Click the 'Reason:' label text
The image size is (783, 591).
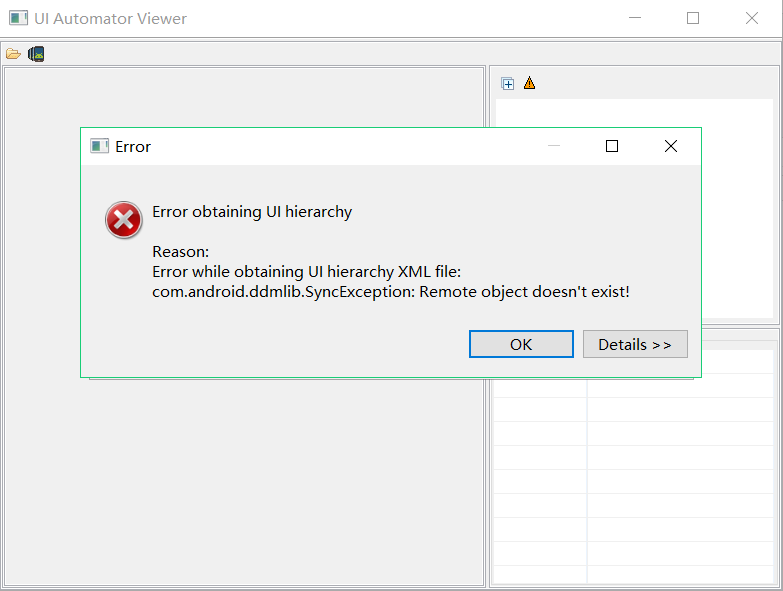pyautogui.click(x=180, y=252)
